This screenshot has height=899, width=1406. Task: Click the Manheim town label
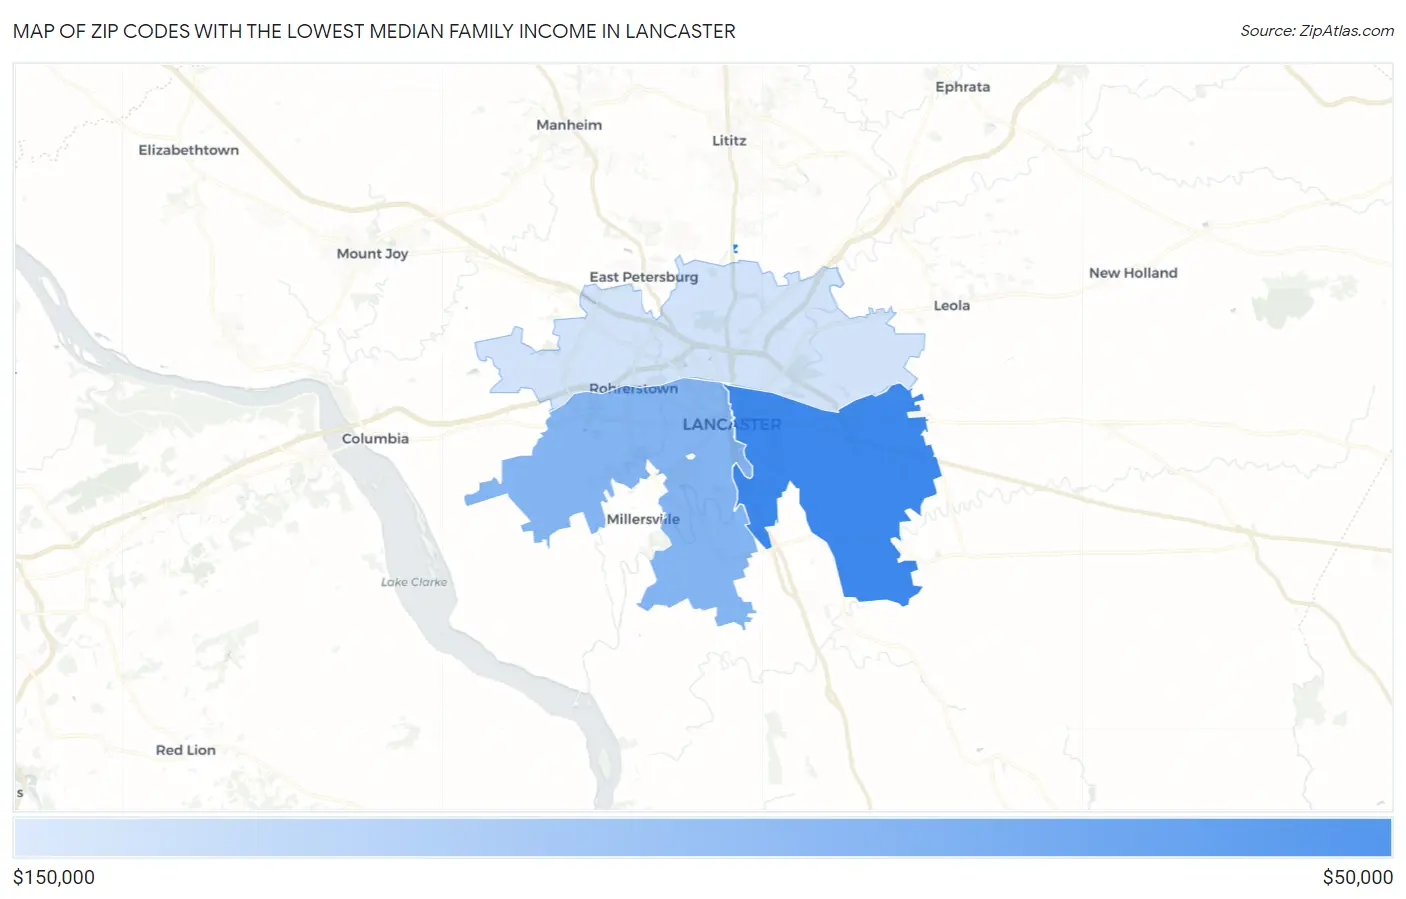coord(569,125)
